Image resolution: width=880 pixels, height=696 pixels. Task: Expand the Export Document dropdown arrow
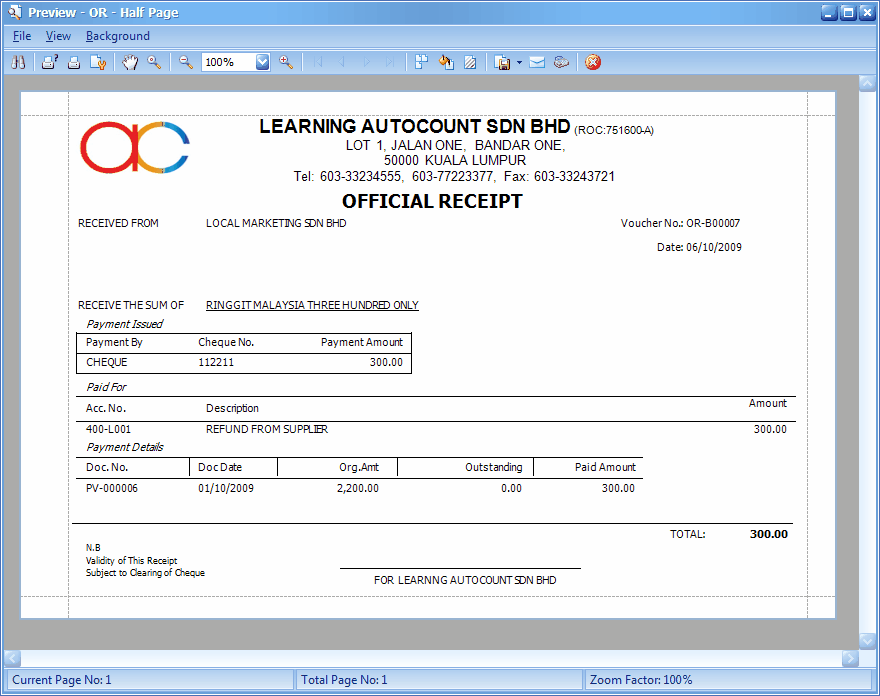(x=519, y=62)
